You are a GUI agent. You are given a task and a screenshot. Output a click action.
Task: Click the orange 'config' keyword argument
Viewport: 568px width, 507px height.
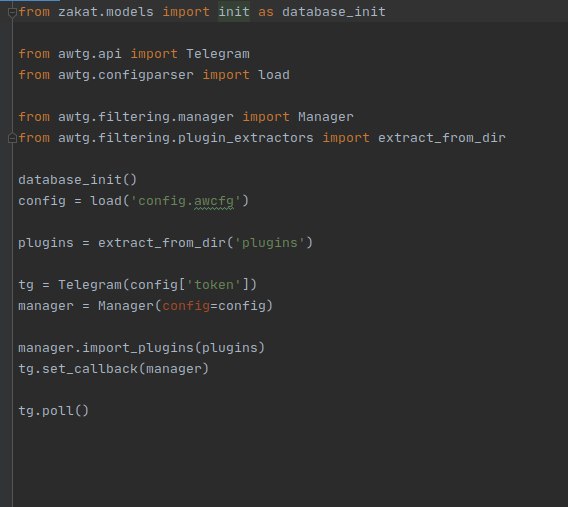click(186, 306)
